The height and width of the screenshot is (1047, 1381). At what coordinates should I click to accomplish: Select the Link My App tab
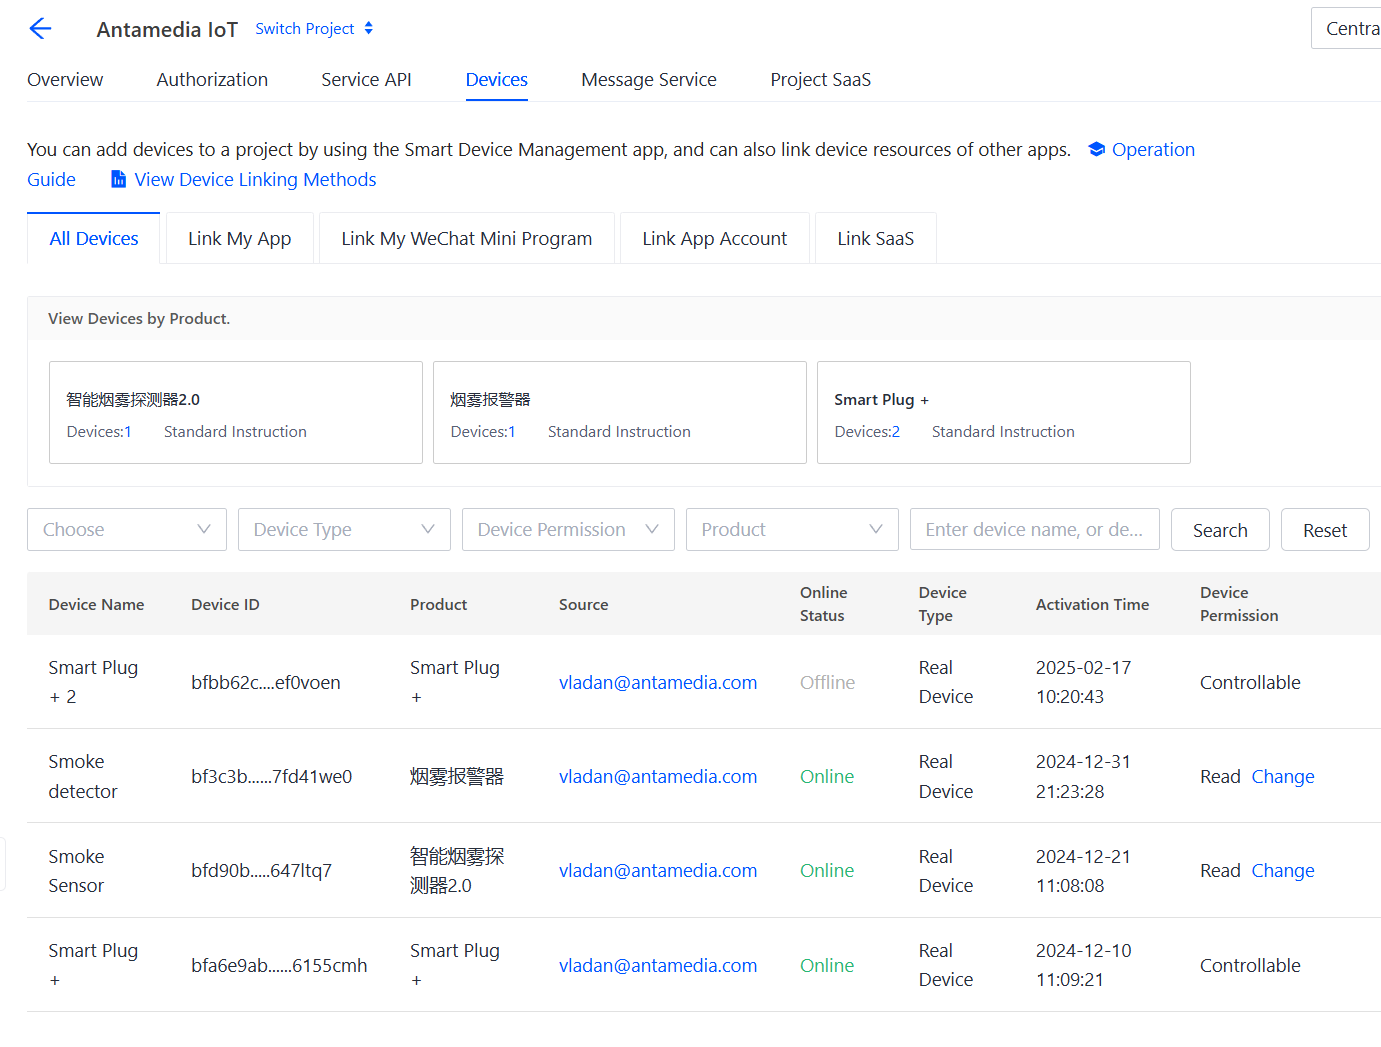(x=239, y=239)
